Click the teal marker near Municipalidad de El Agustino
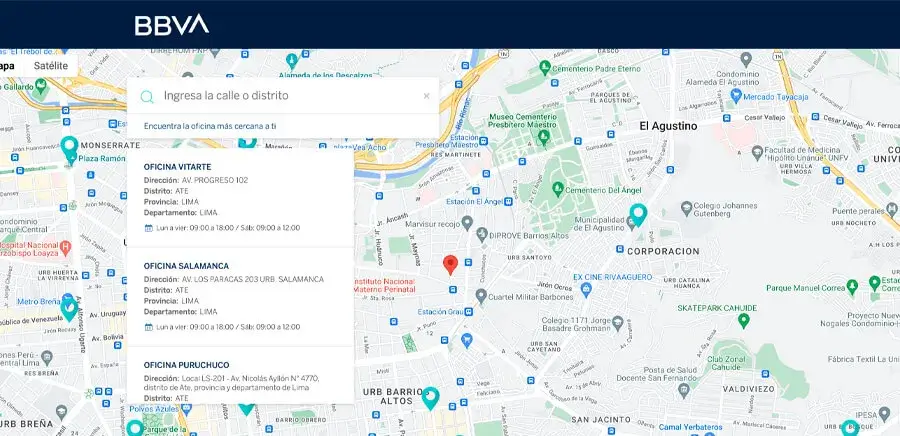Screen dimensions: 900x436 click(x=638, y=213)
